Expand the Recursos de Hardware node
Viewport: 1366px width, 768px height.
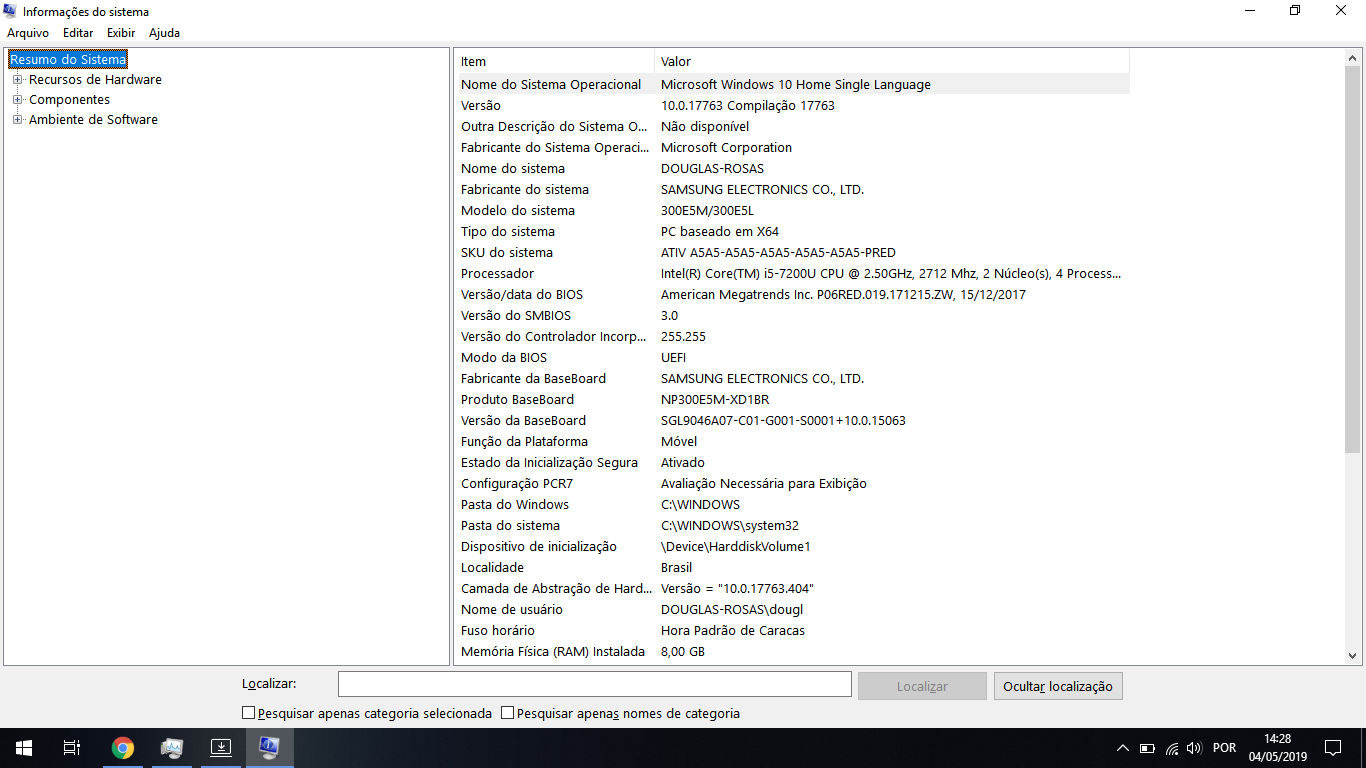tap(17, 79)
